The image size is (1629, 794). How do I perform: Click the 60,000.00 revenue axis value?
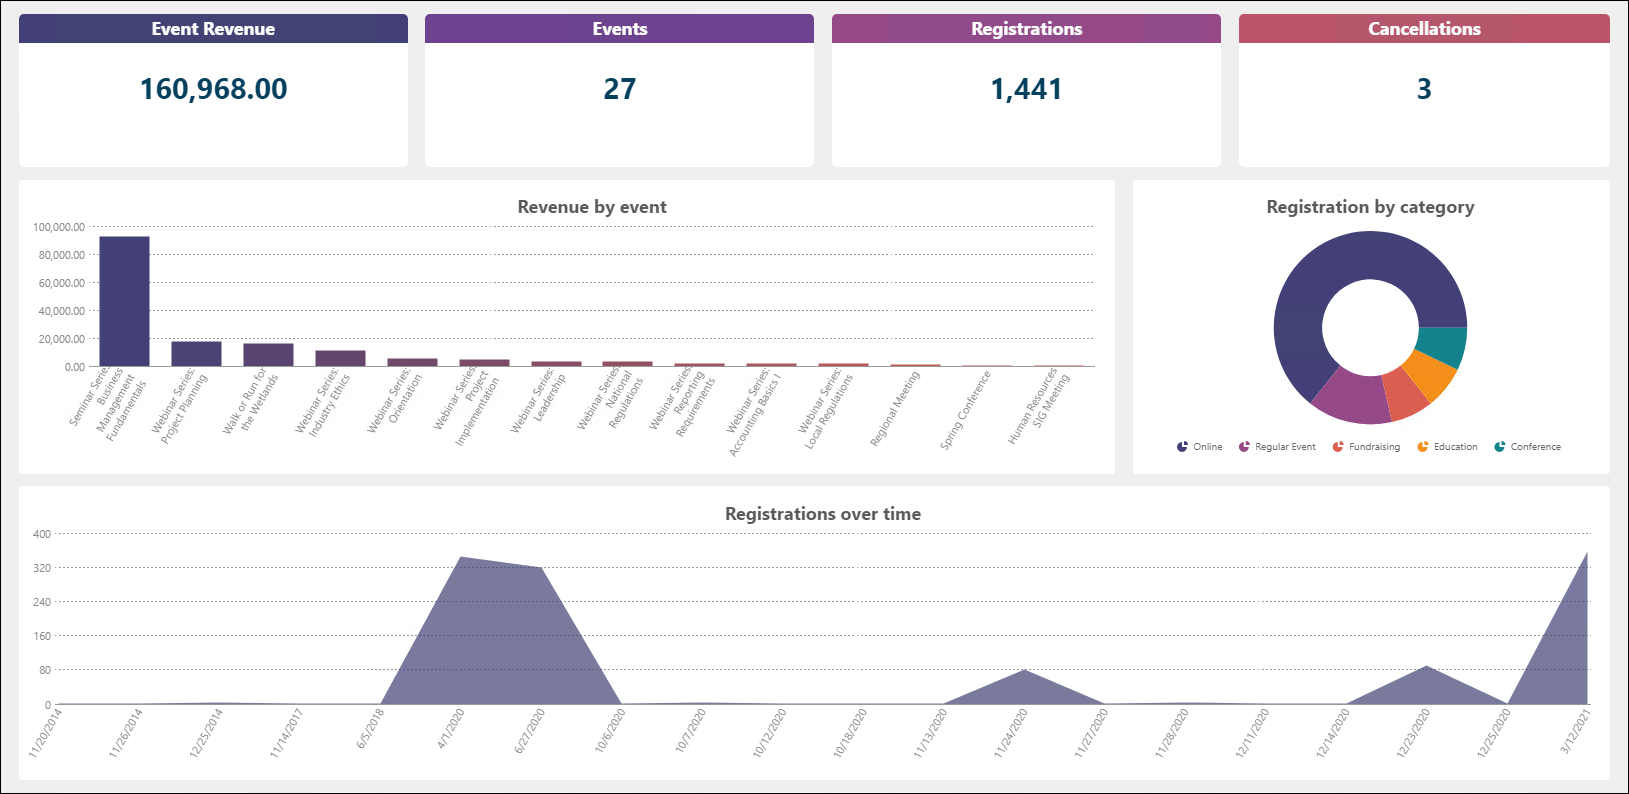click(x=62, y=283)
